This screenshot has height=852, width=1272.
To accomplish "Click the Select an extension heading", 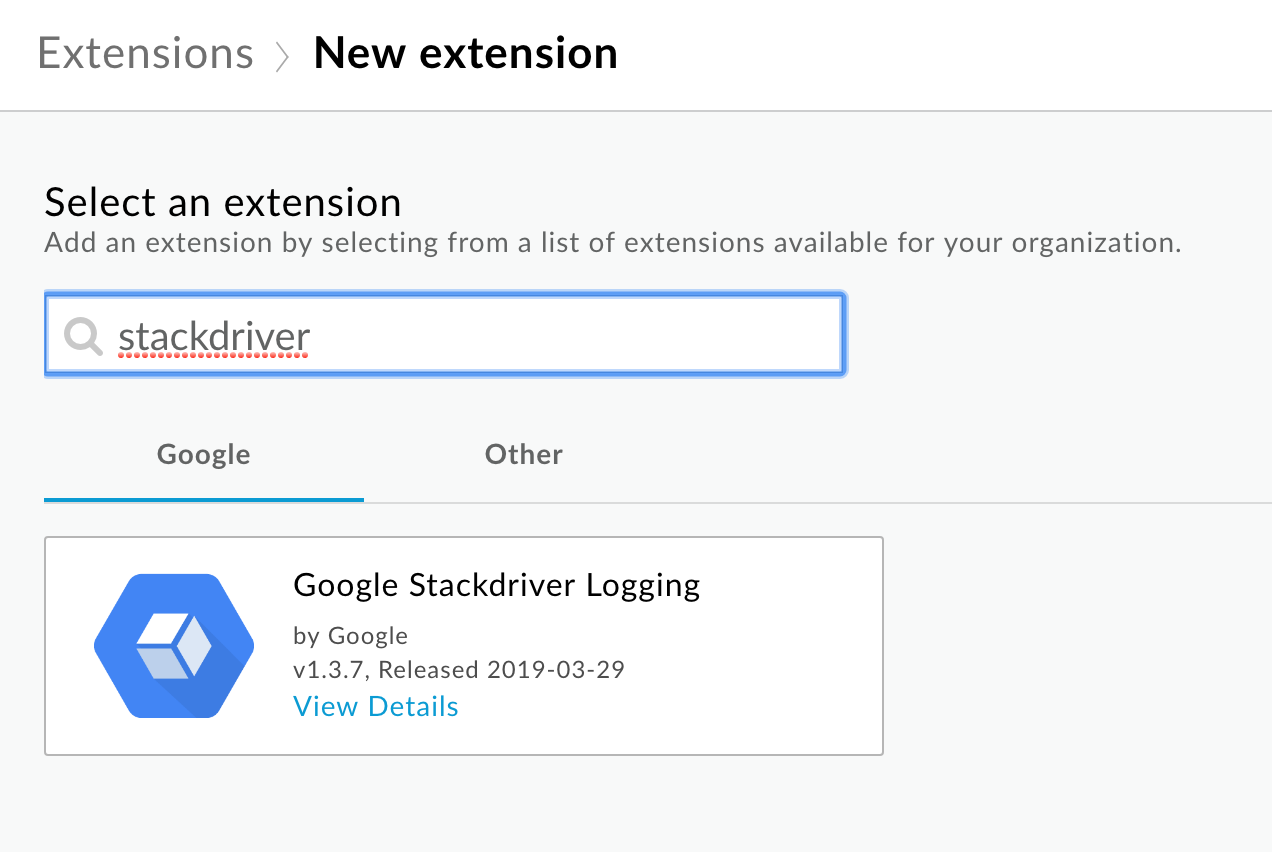I will coord(223,202).
